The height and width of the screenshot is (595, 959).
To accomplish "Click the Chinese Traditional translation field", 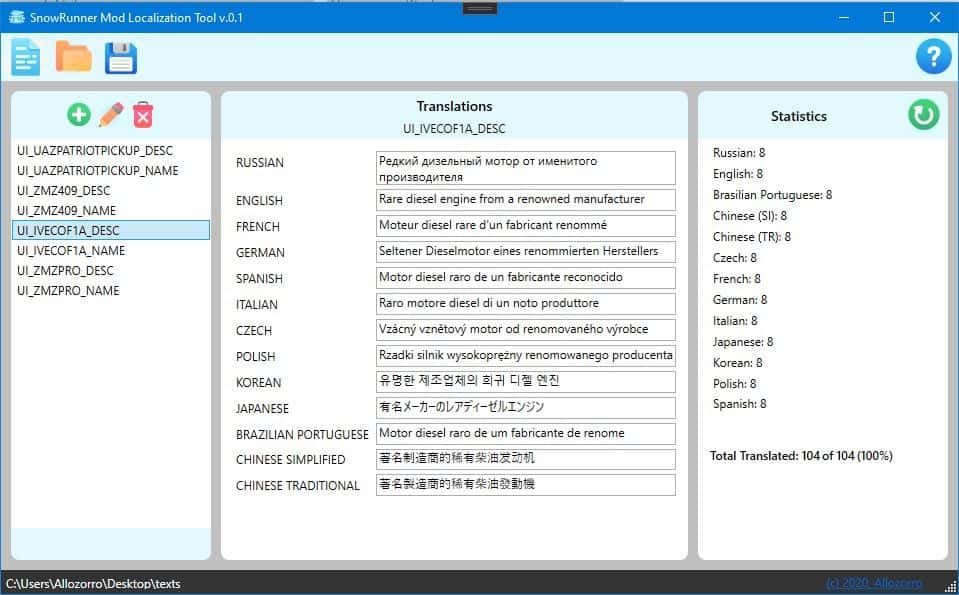I will [x=525, y=485].
